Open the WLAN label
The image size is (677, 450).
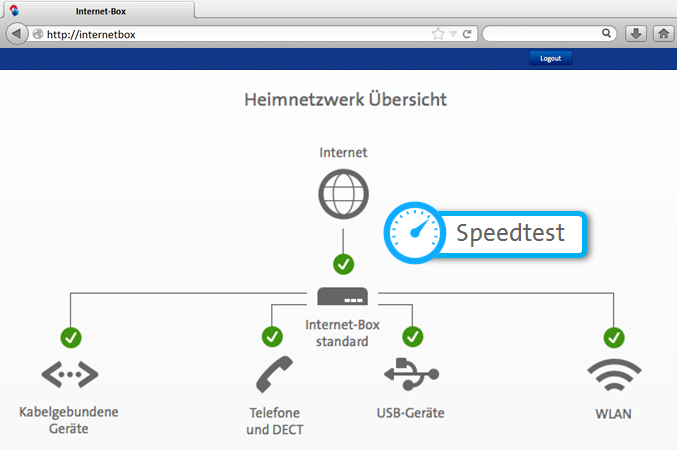(613, 414)
